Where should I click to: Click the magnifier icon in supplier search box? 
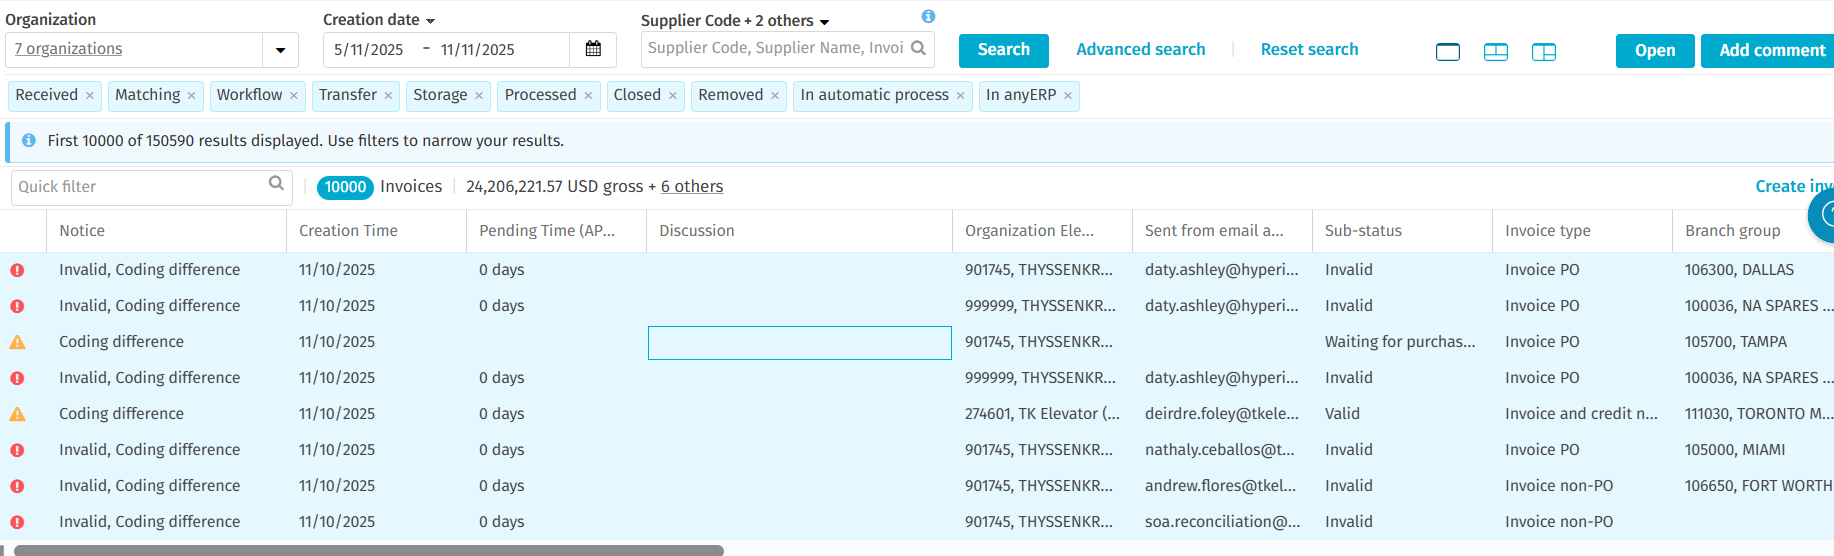click(x=918, y=48)
